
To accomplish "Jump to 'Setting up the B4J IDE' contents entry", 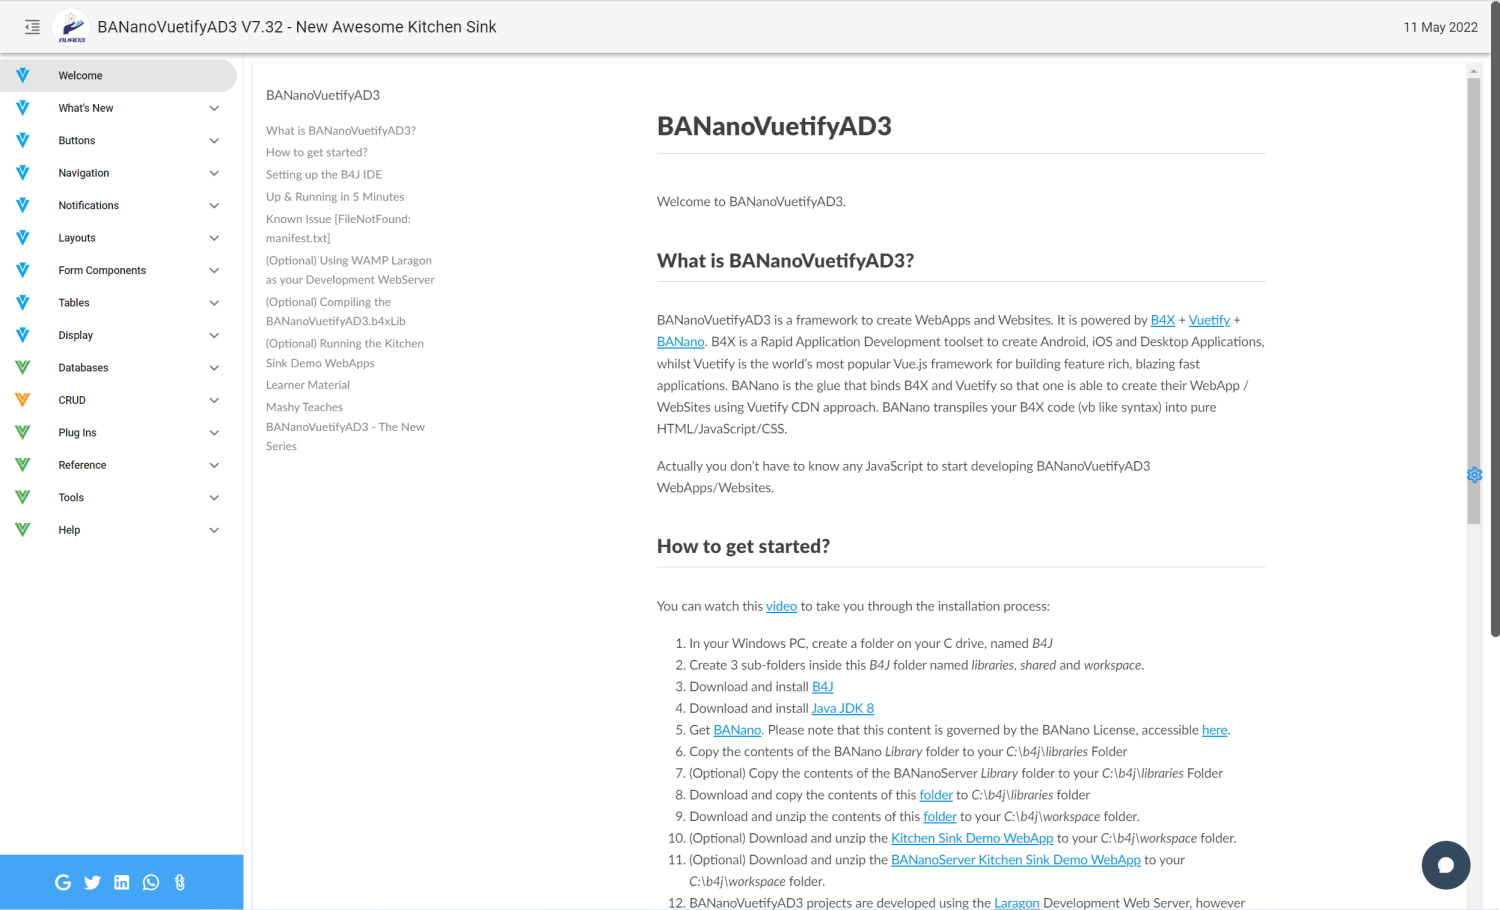I will (x=323, y=175).
